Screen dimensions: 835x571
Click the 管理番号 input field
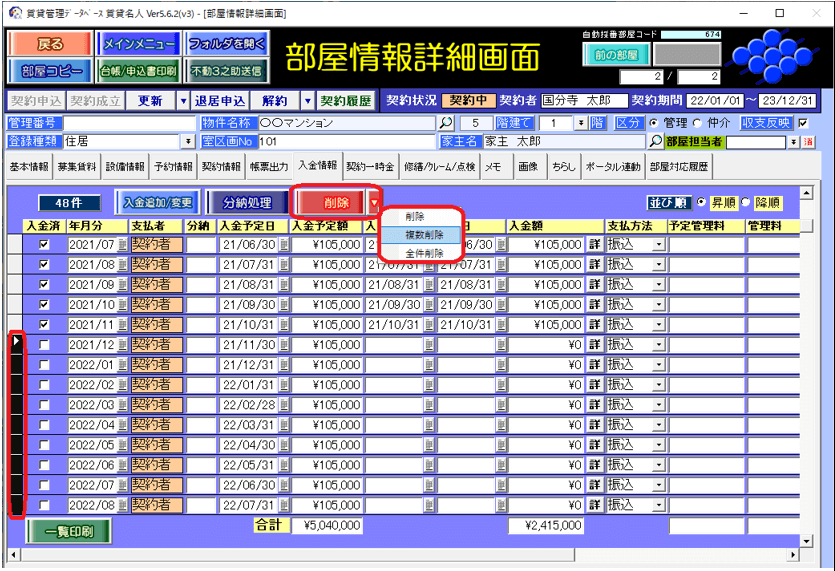(130, 123)
